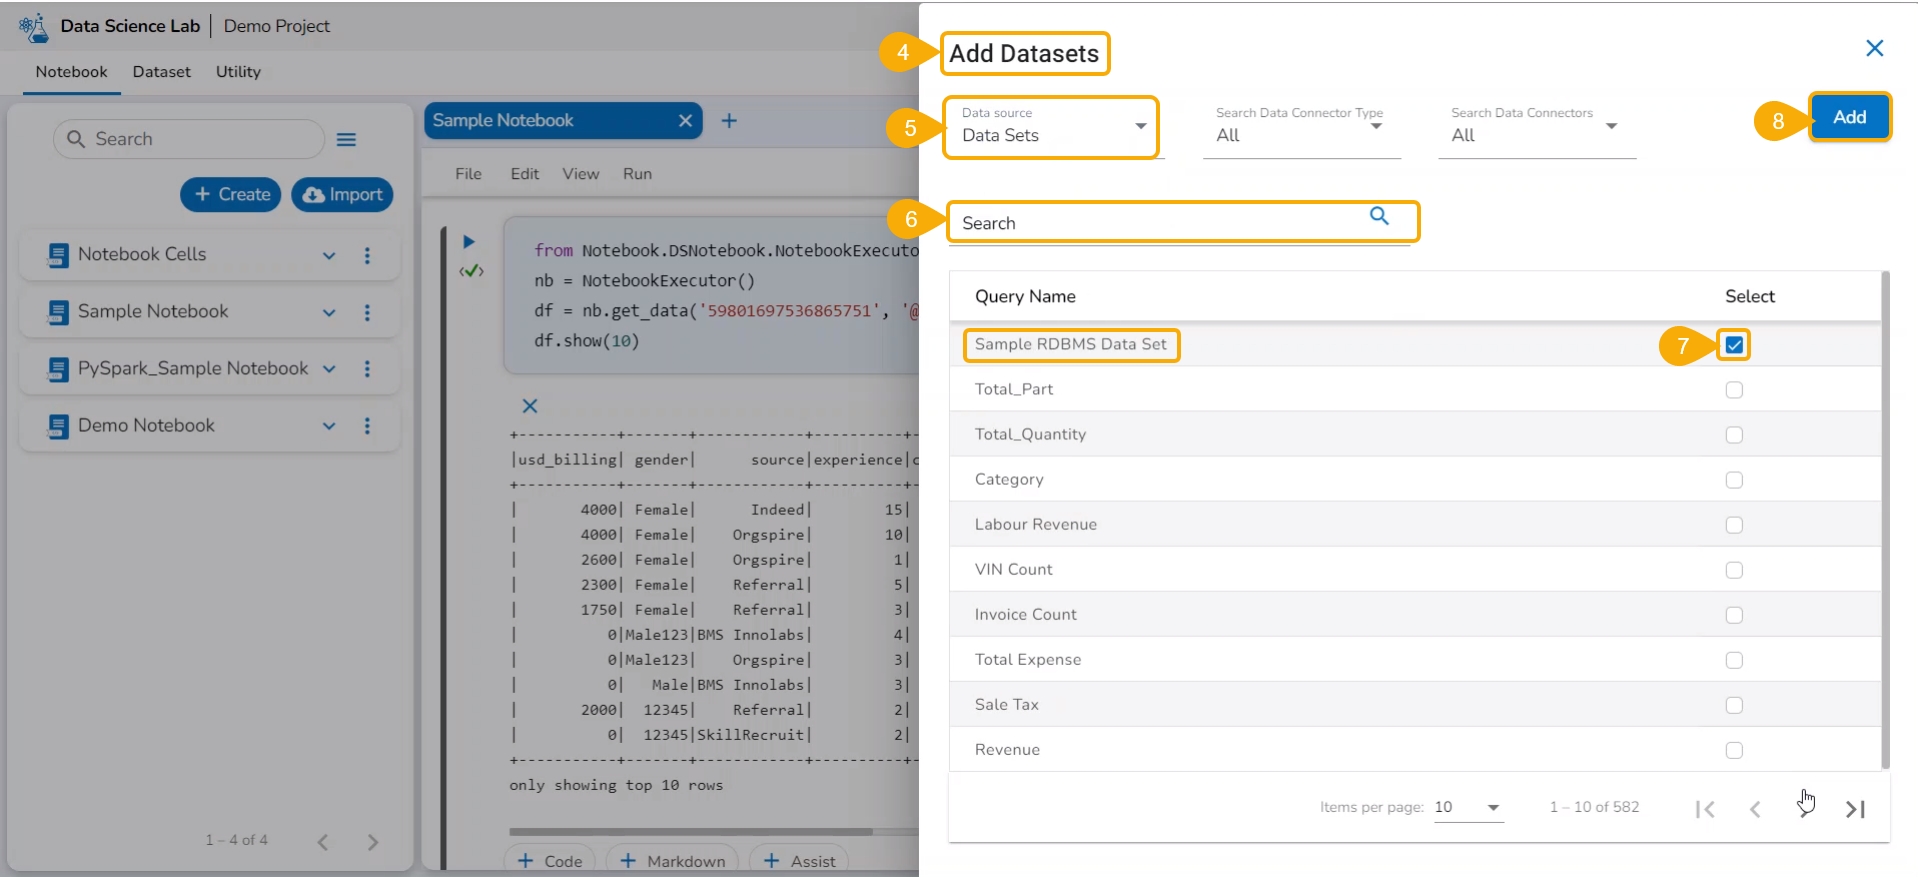Expand the PySpark_Sample Notebook chevron

[329, 369]
